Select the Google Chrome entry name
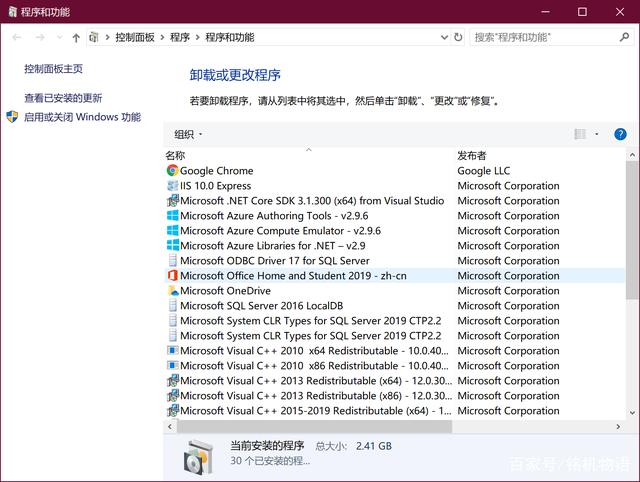 (x=217, y=171)
